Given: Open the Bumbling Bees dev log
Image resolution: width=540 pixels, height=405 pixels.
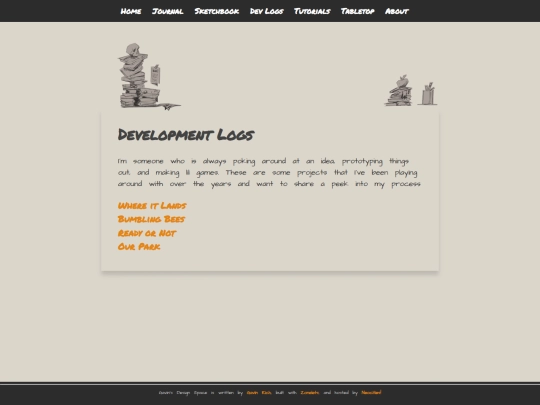Looking at the screenshot, I should coord(151,219).
